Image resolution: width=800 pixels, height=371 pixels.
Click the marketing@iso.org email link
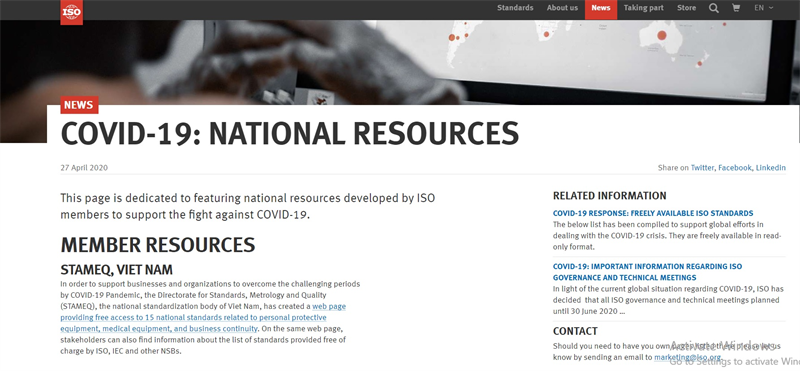pos(687,358)
